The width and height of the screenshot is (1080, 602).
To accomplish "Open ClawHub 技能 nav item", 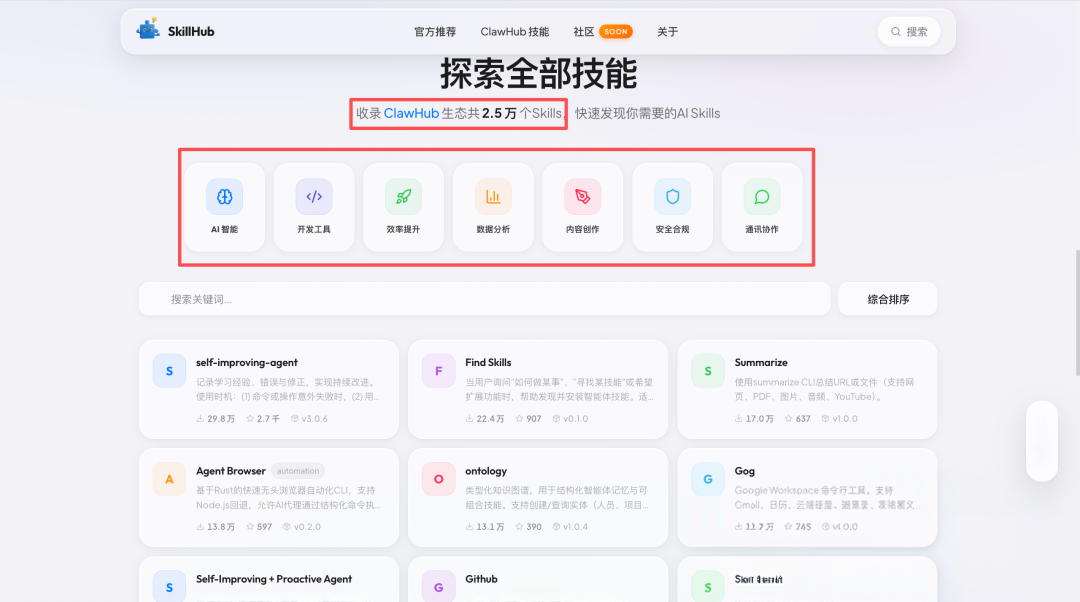I will [515, 32].
